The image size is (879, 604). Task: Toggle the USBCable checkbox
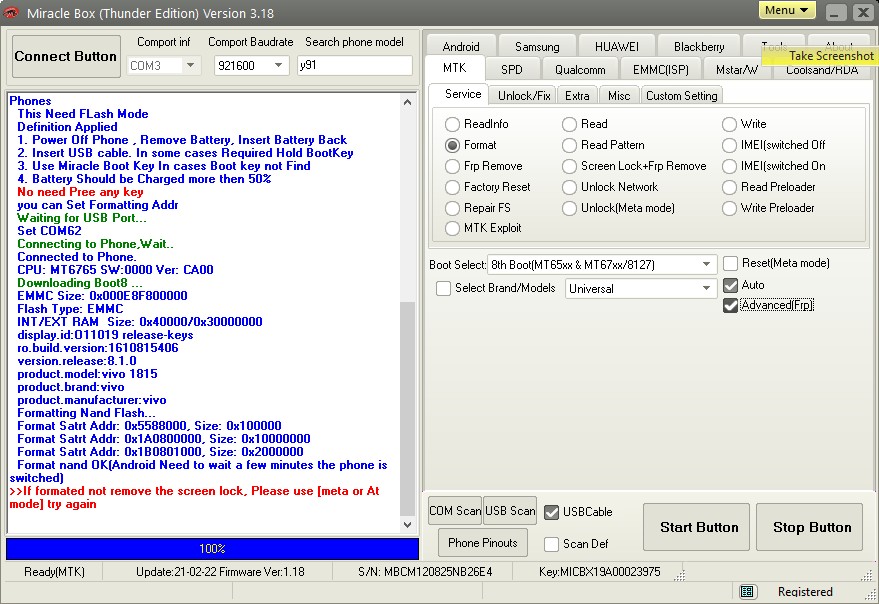pyautogui.click(x=552, y=512)
